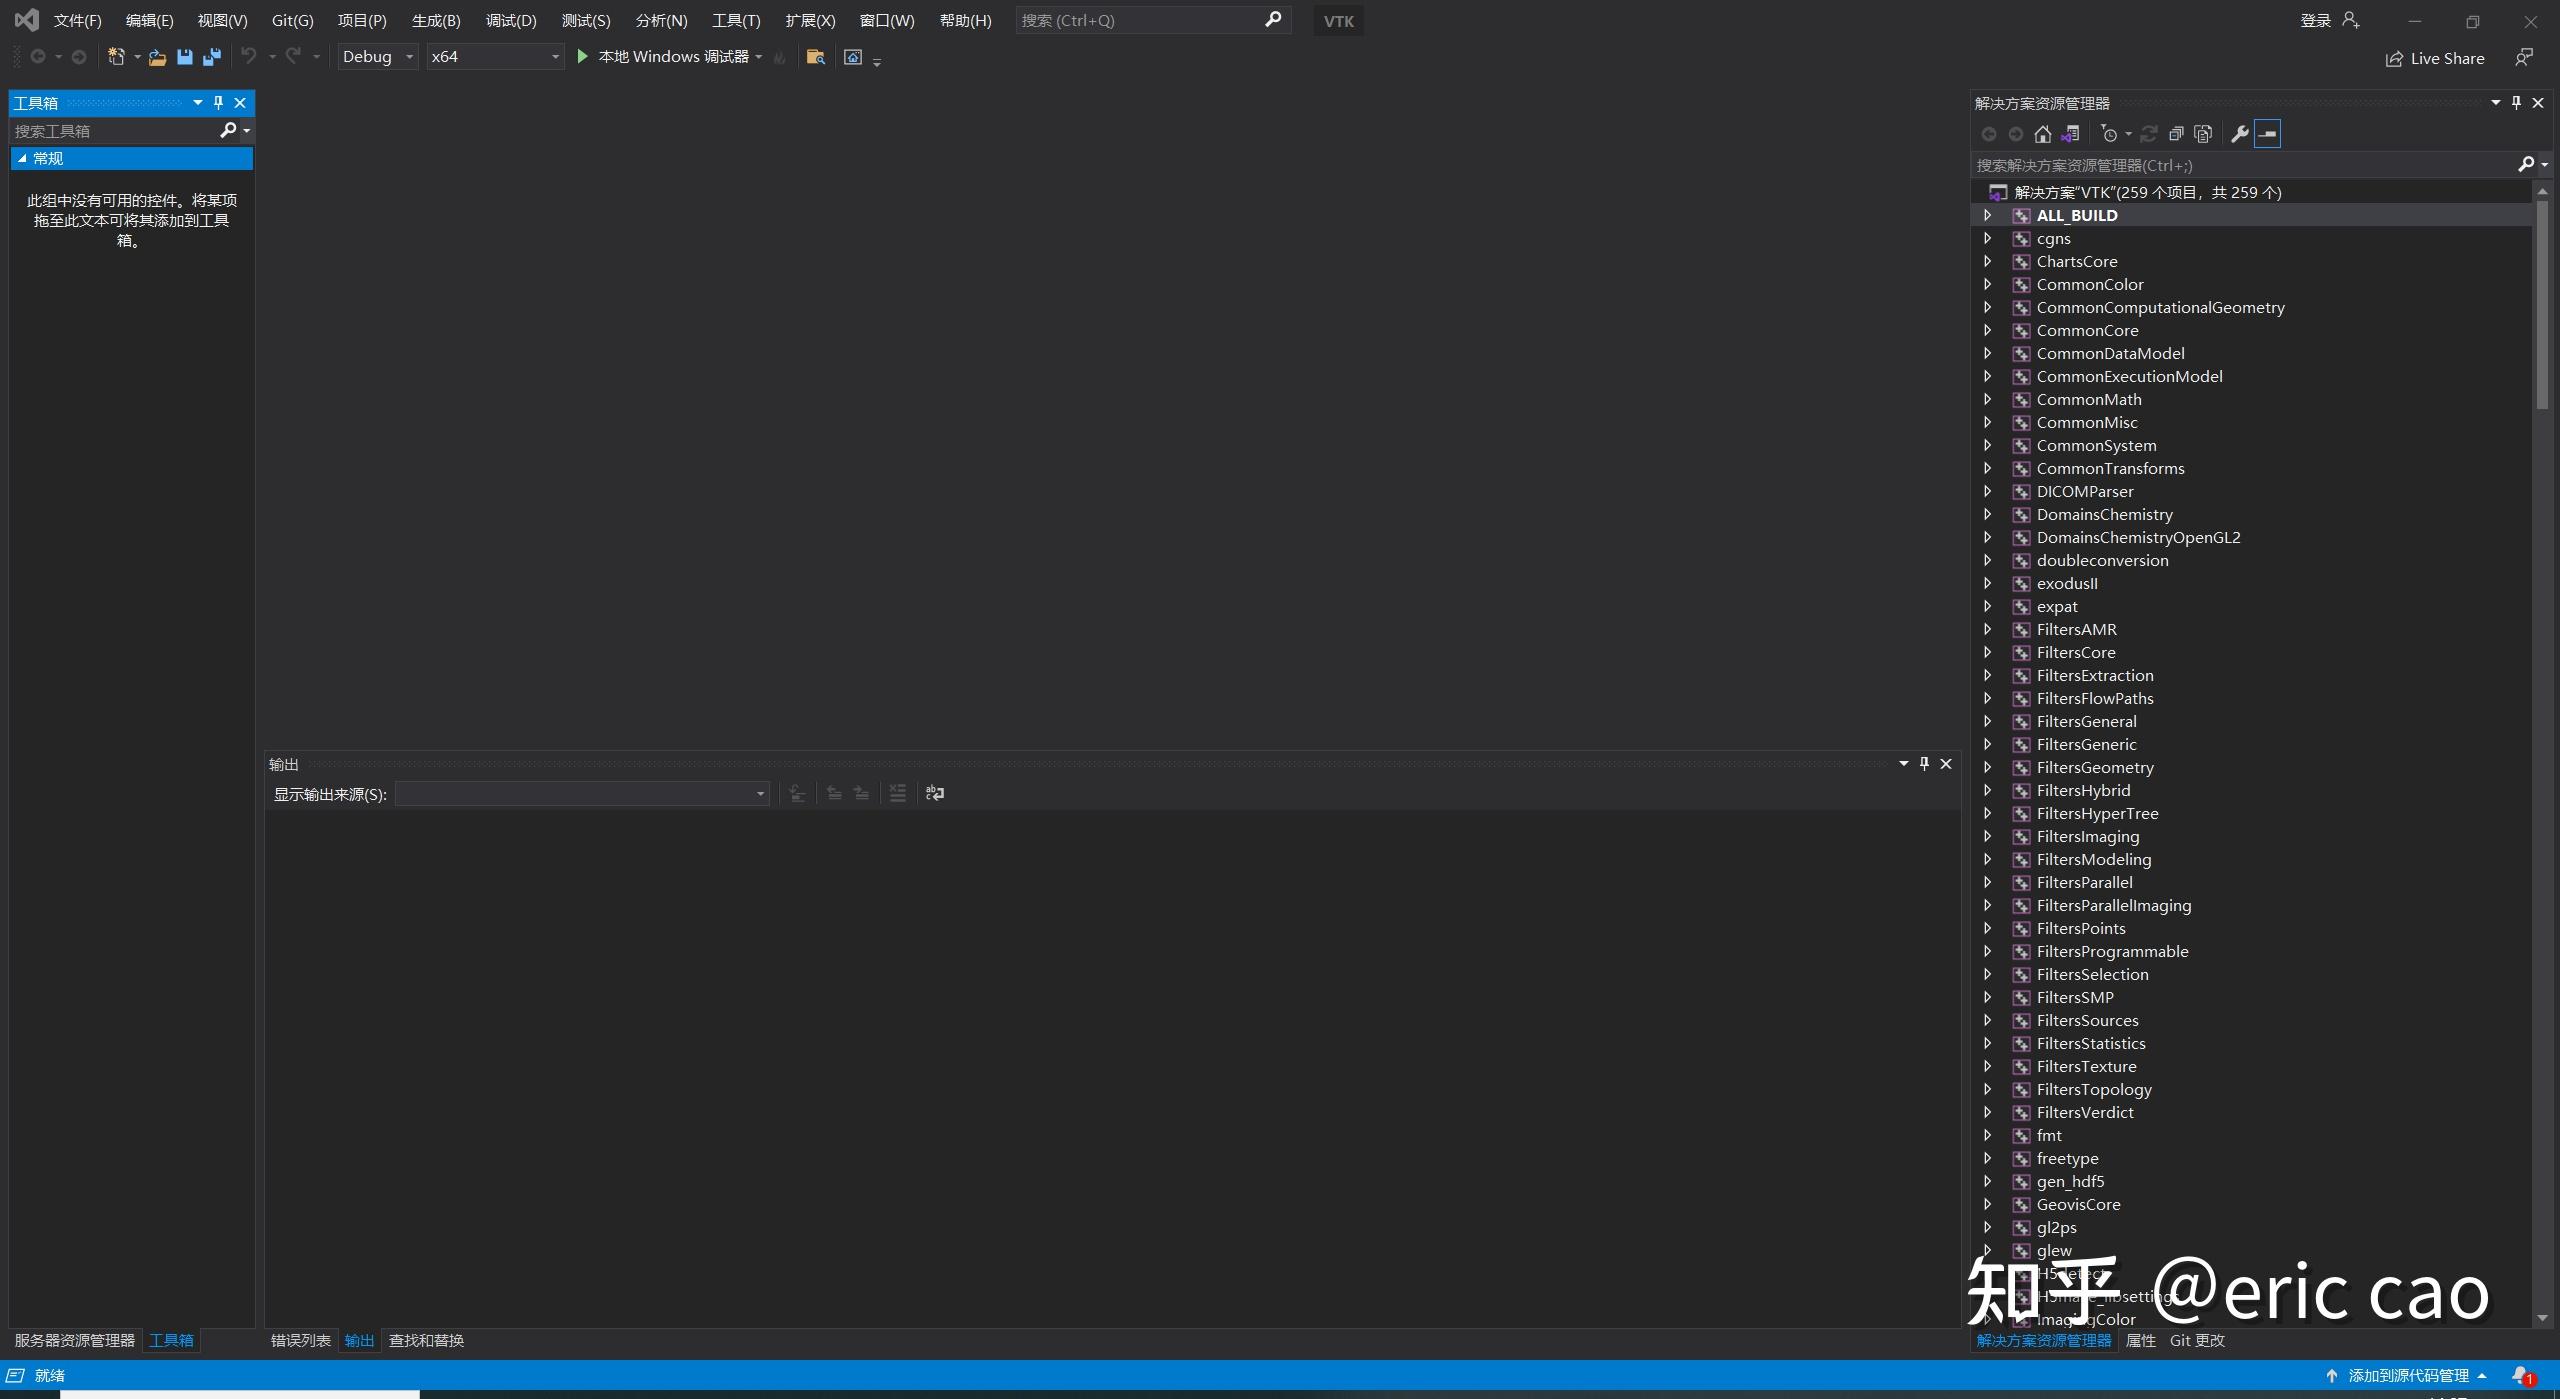The width and height of the screenshot is (2560, 1399).
Task: Open the 生成(B) Build menu
Action: [435, 20]
